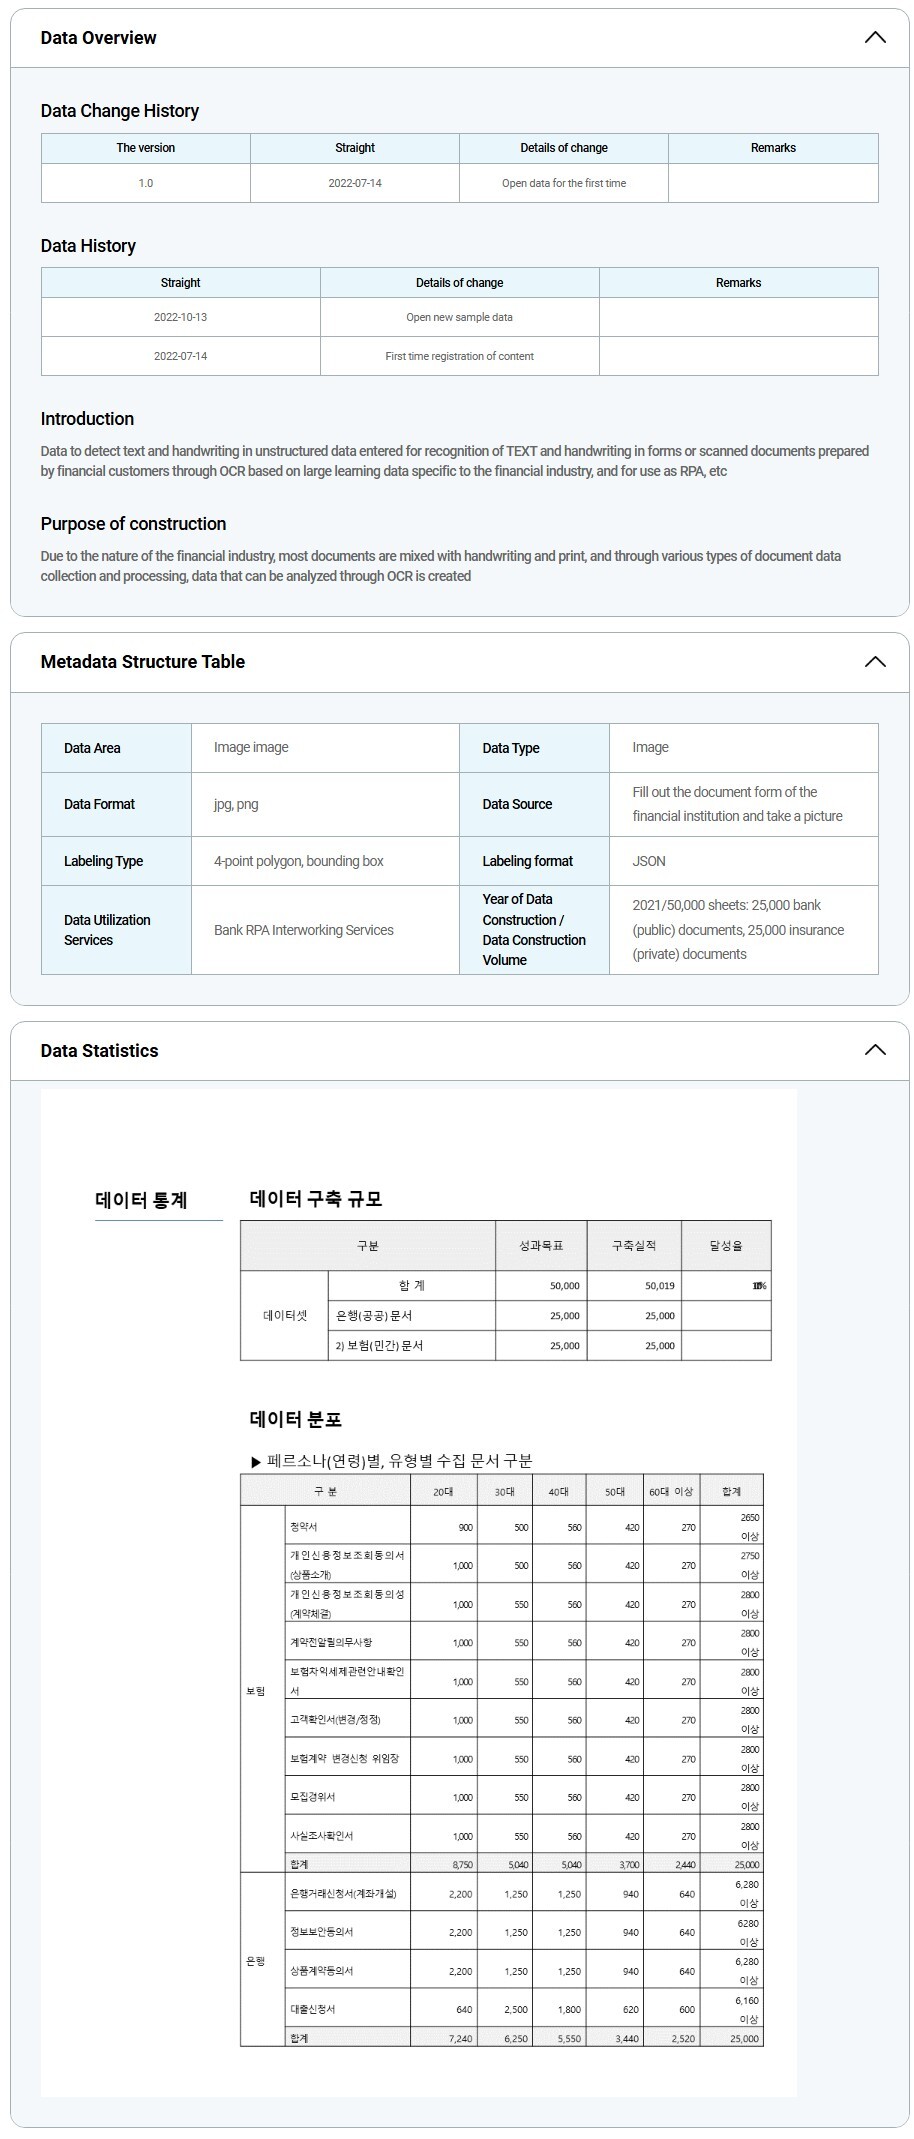Select '4-point polygon, bounding box' labeling type
This screenshot has width=914, height=2139.
point(298,861)
